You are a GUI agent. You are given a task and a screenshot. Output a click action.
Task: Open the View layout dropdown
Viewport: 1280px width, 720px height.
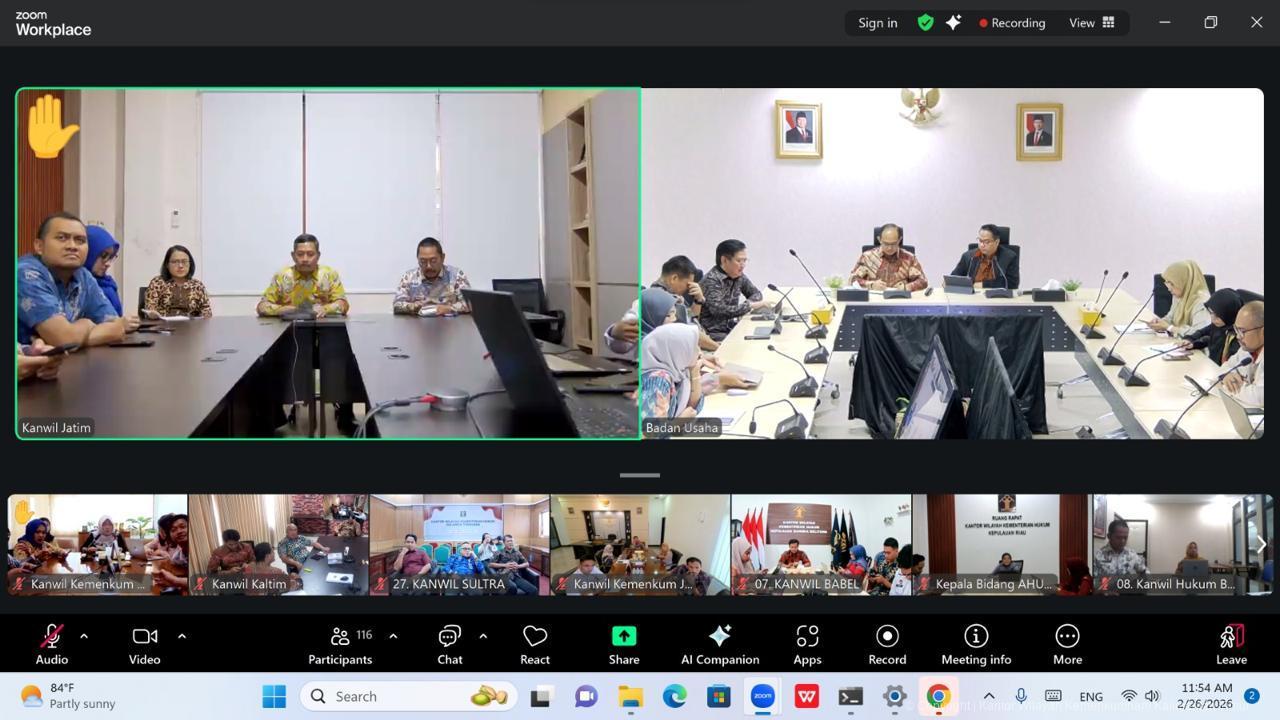pos(1092,22)
